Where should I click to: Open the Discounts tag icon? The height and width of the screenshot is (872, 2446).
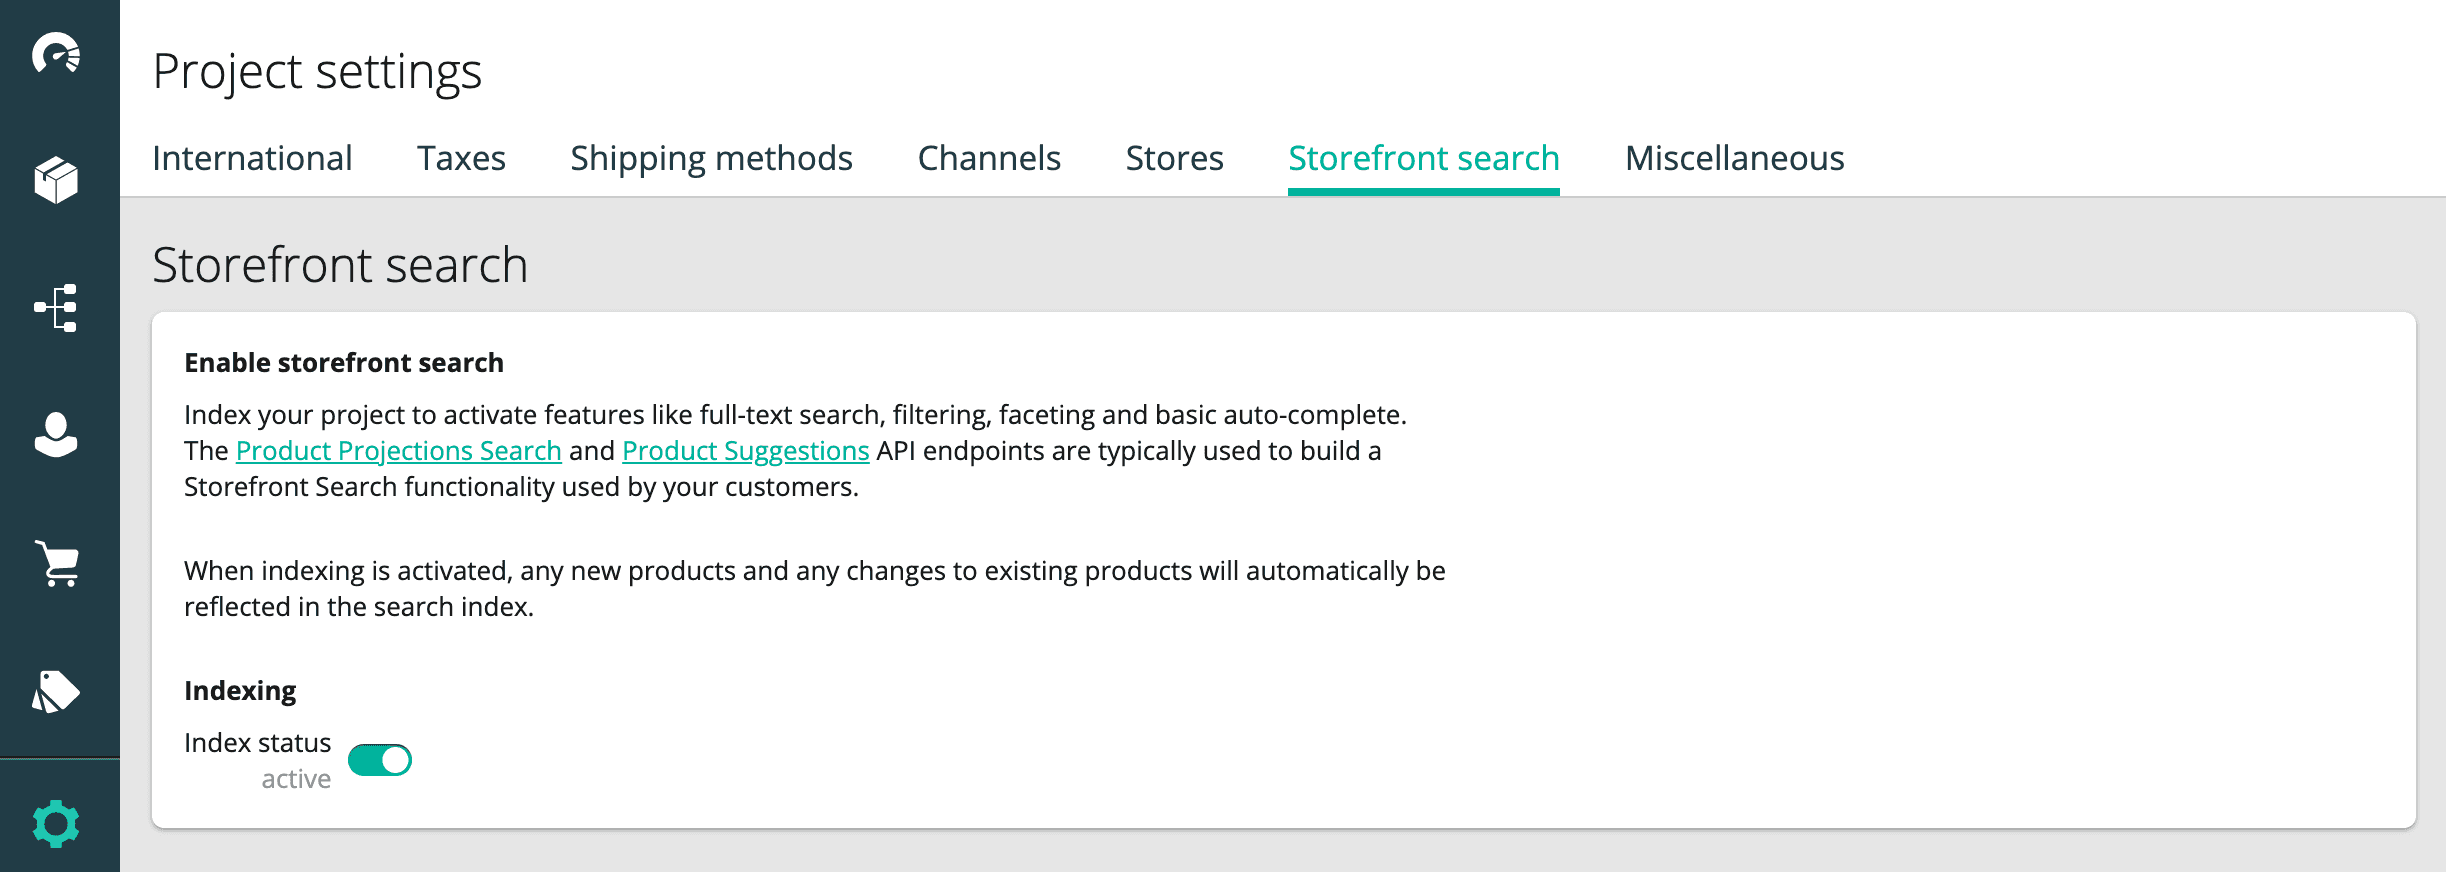point(56,691)
